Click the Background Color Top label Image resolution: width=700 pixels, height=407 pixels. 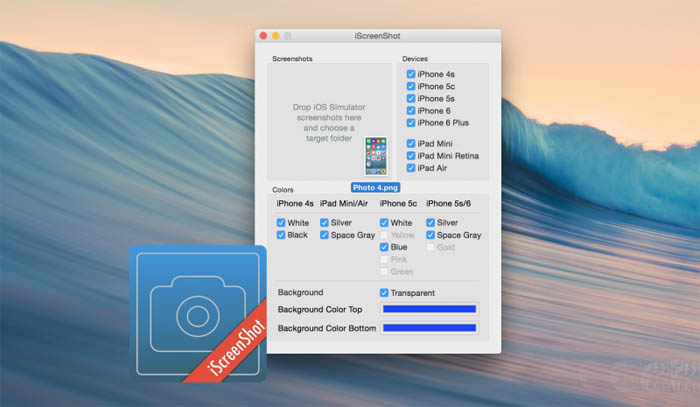(x=320, y=309)
